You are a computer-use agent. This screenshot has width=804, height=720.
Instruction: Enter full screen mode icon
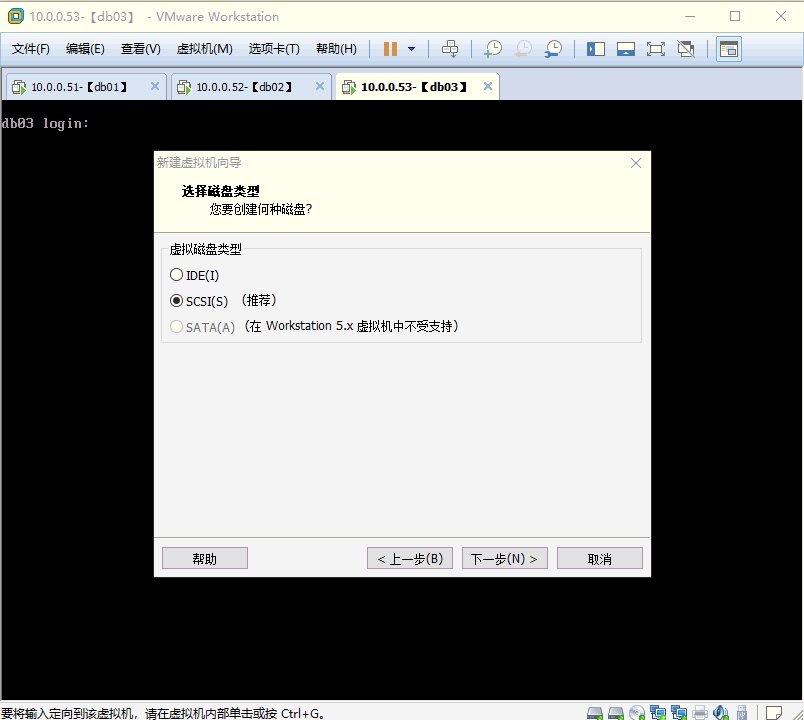tap(656, 49)
